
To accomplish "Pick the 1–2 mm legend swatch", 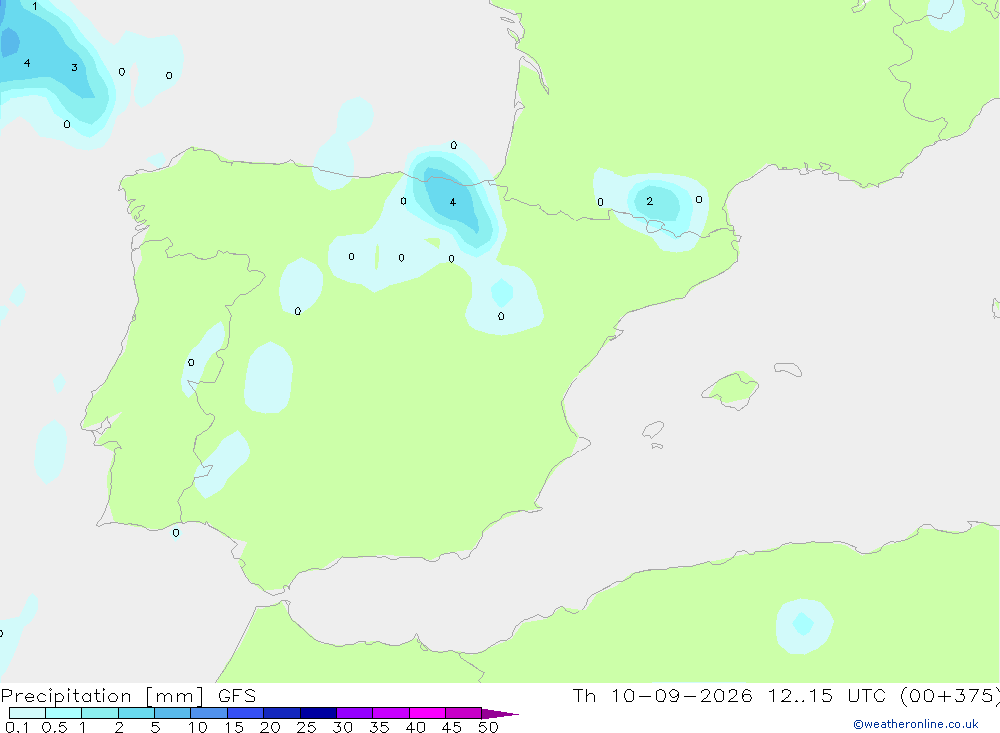I will click(99, 713).
